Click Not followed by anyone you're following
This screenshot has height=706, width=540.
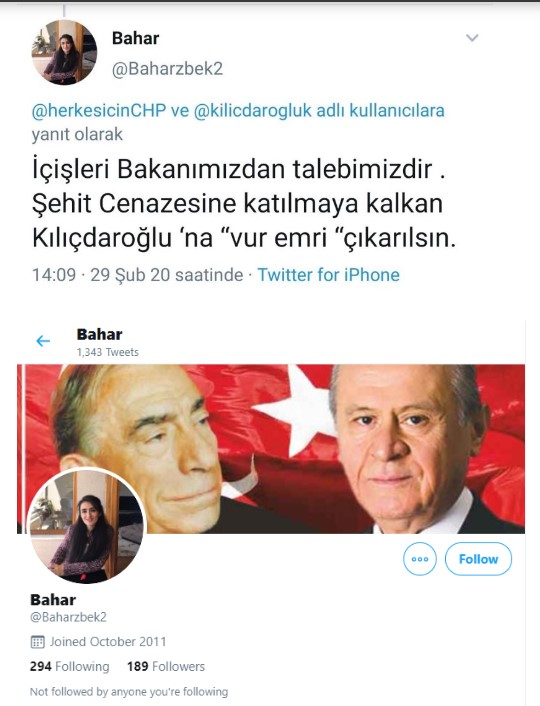[x=129, y=692]
